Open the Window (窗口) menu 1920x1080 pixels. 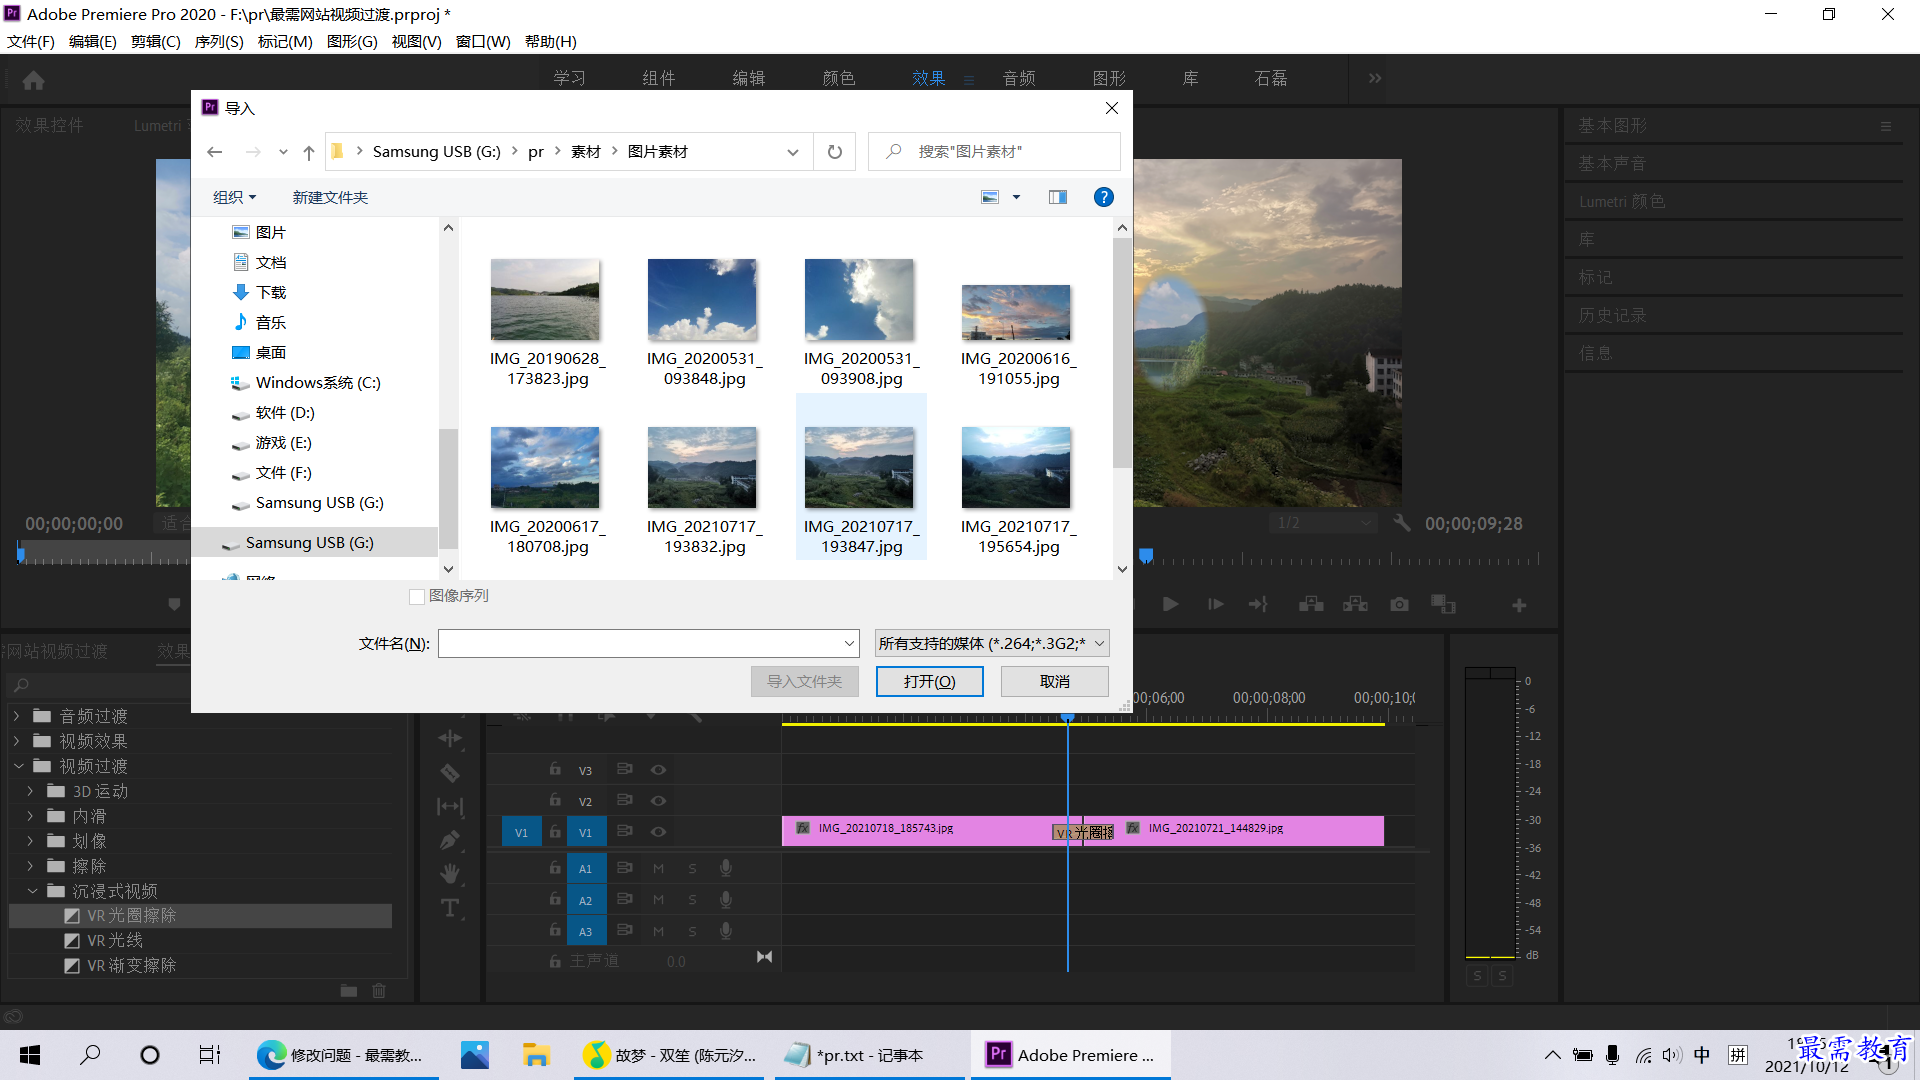[x=483, y=41]
